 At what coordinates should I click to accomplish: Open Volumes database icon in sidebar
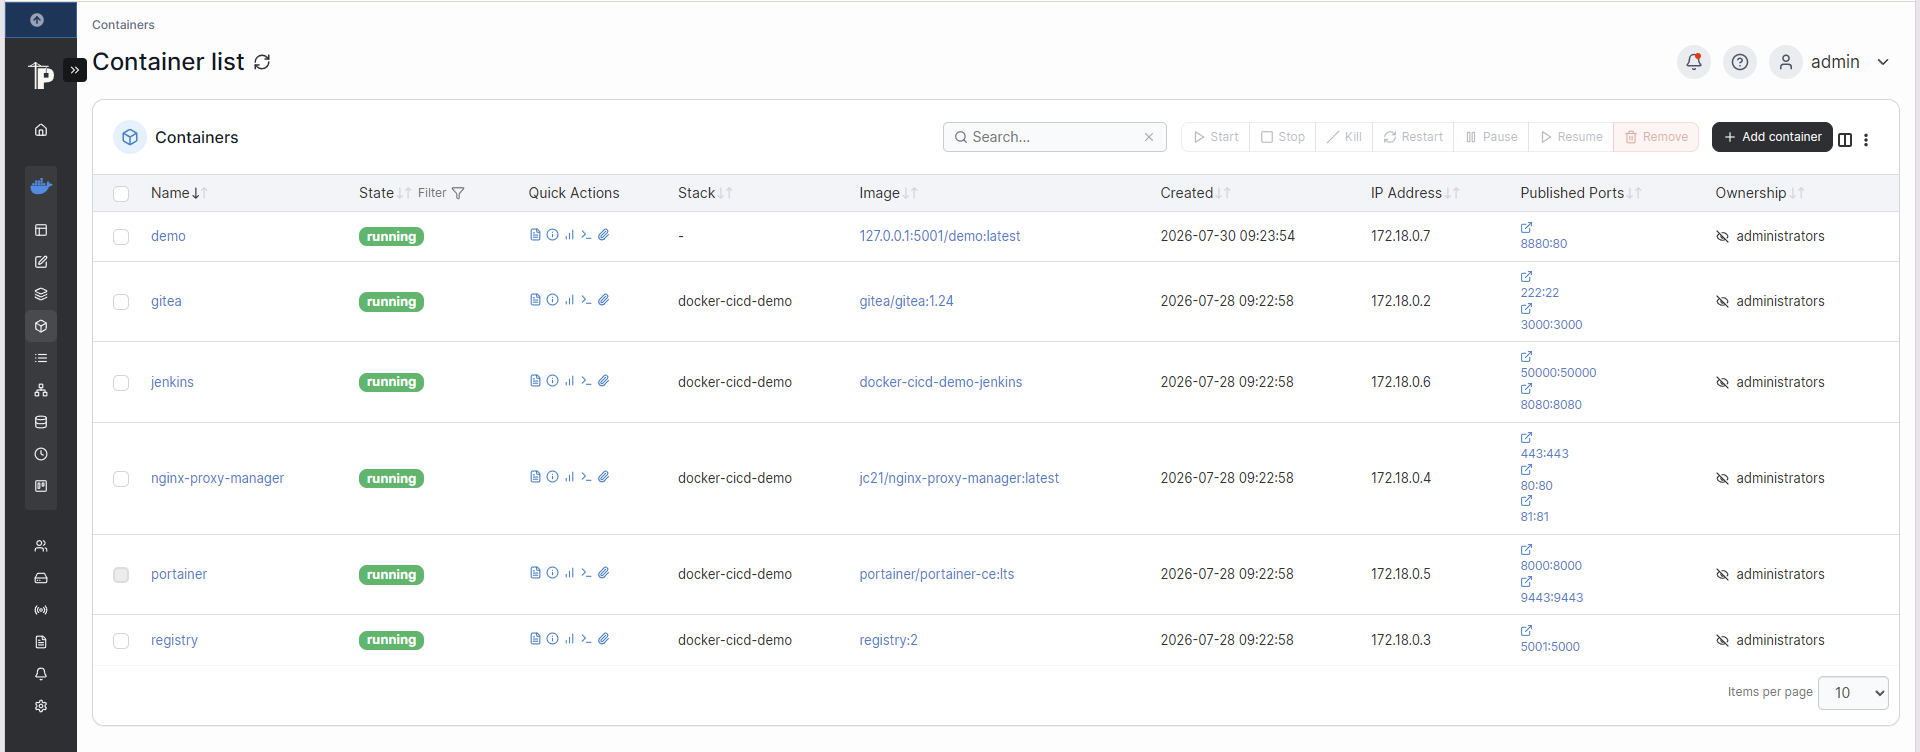[41, 422]
